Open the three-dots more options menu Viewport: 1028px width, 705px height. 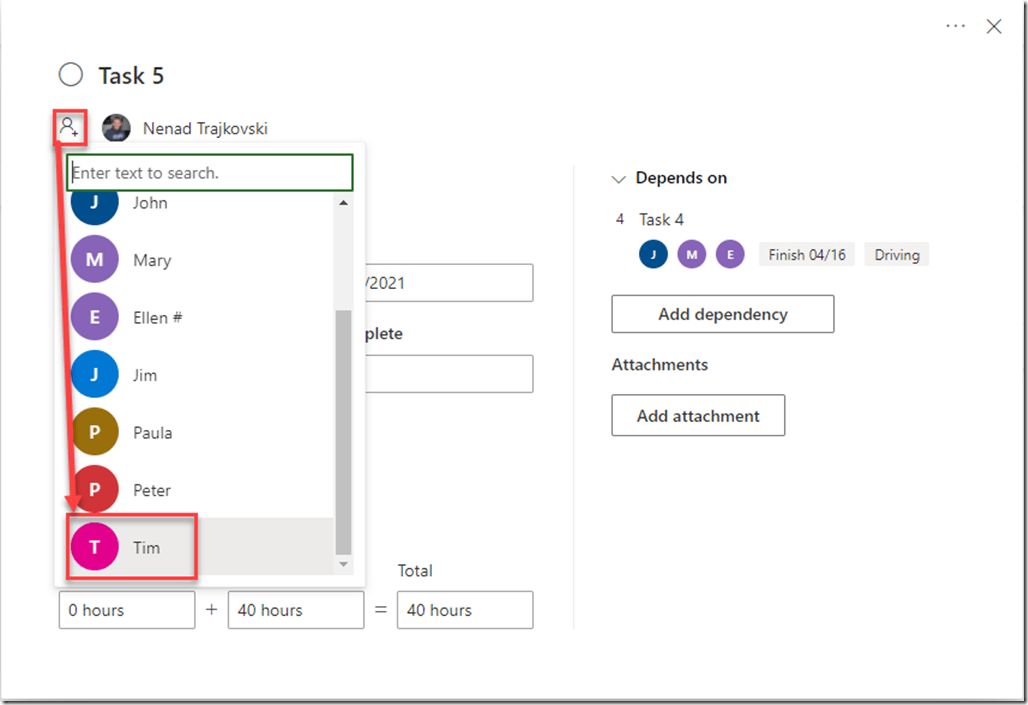[x=956, y=27]
